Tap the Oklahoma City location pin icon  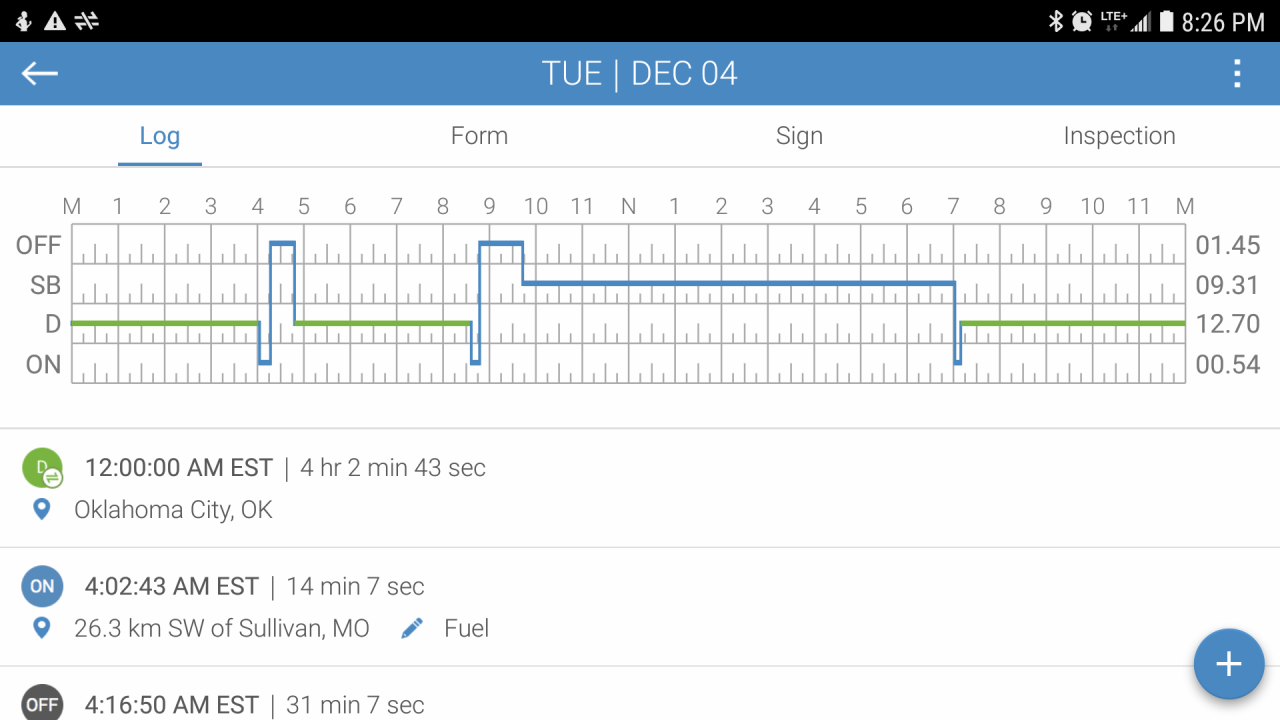click(x=42, y=510)
